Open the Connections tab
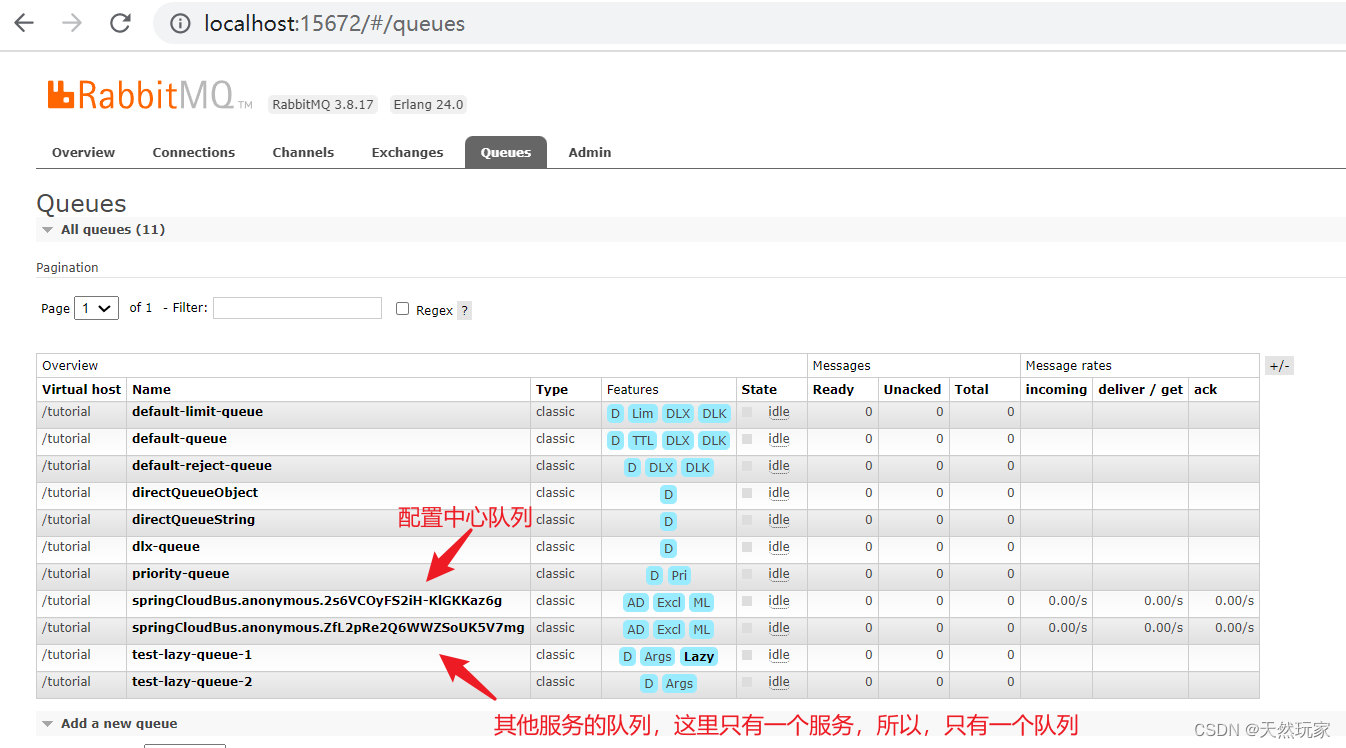The height and width of the screenshot is (748, 1346). tap(194, 152)
